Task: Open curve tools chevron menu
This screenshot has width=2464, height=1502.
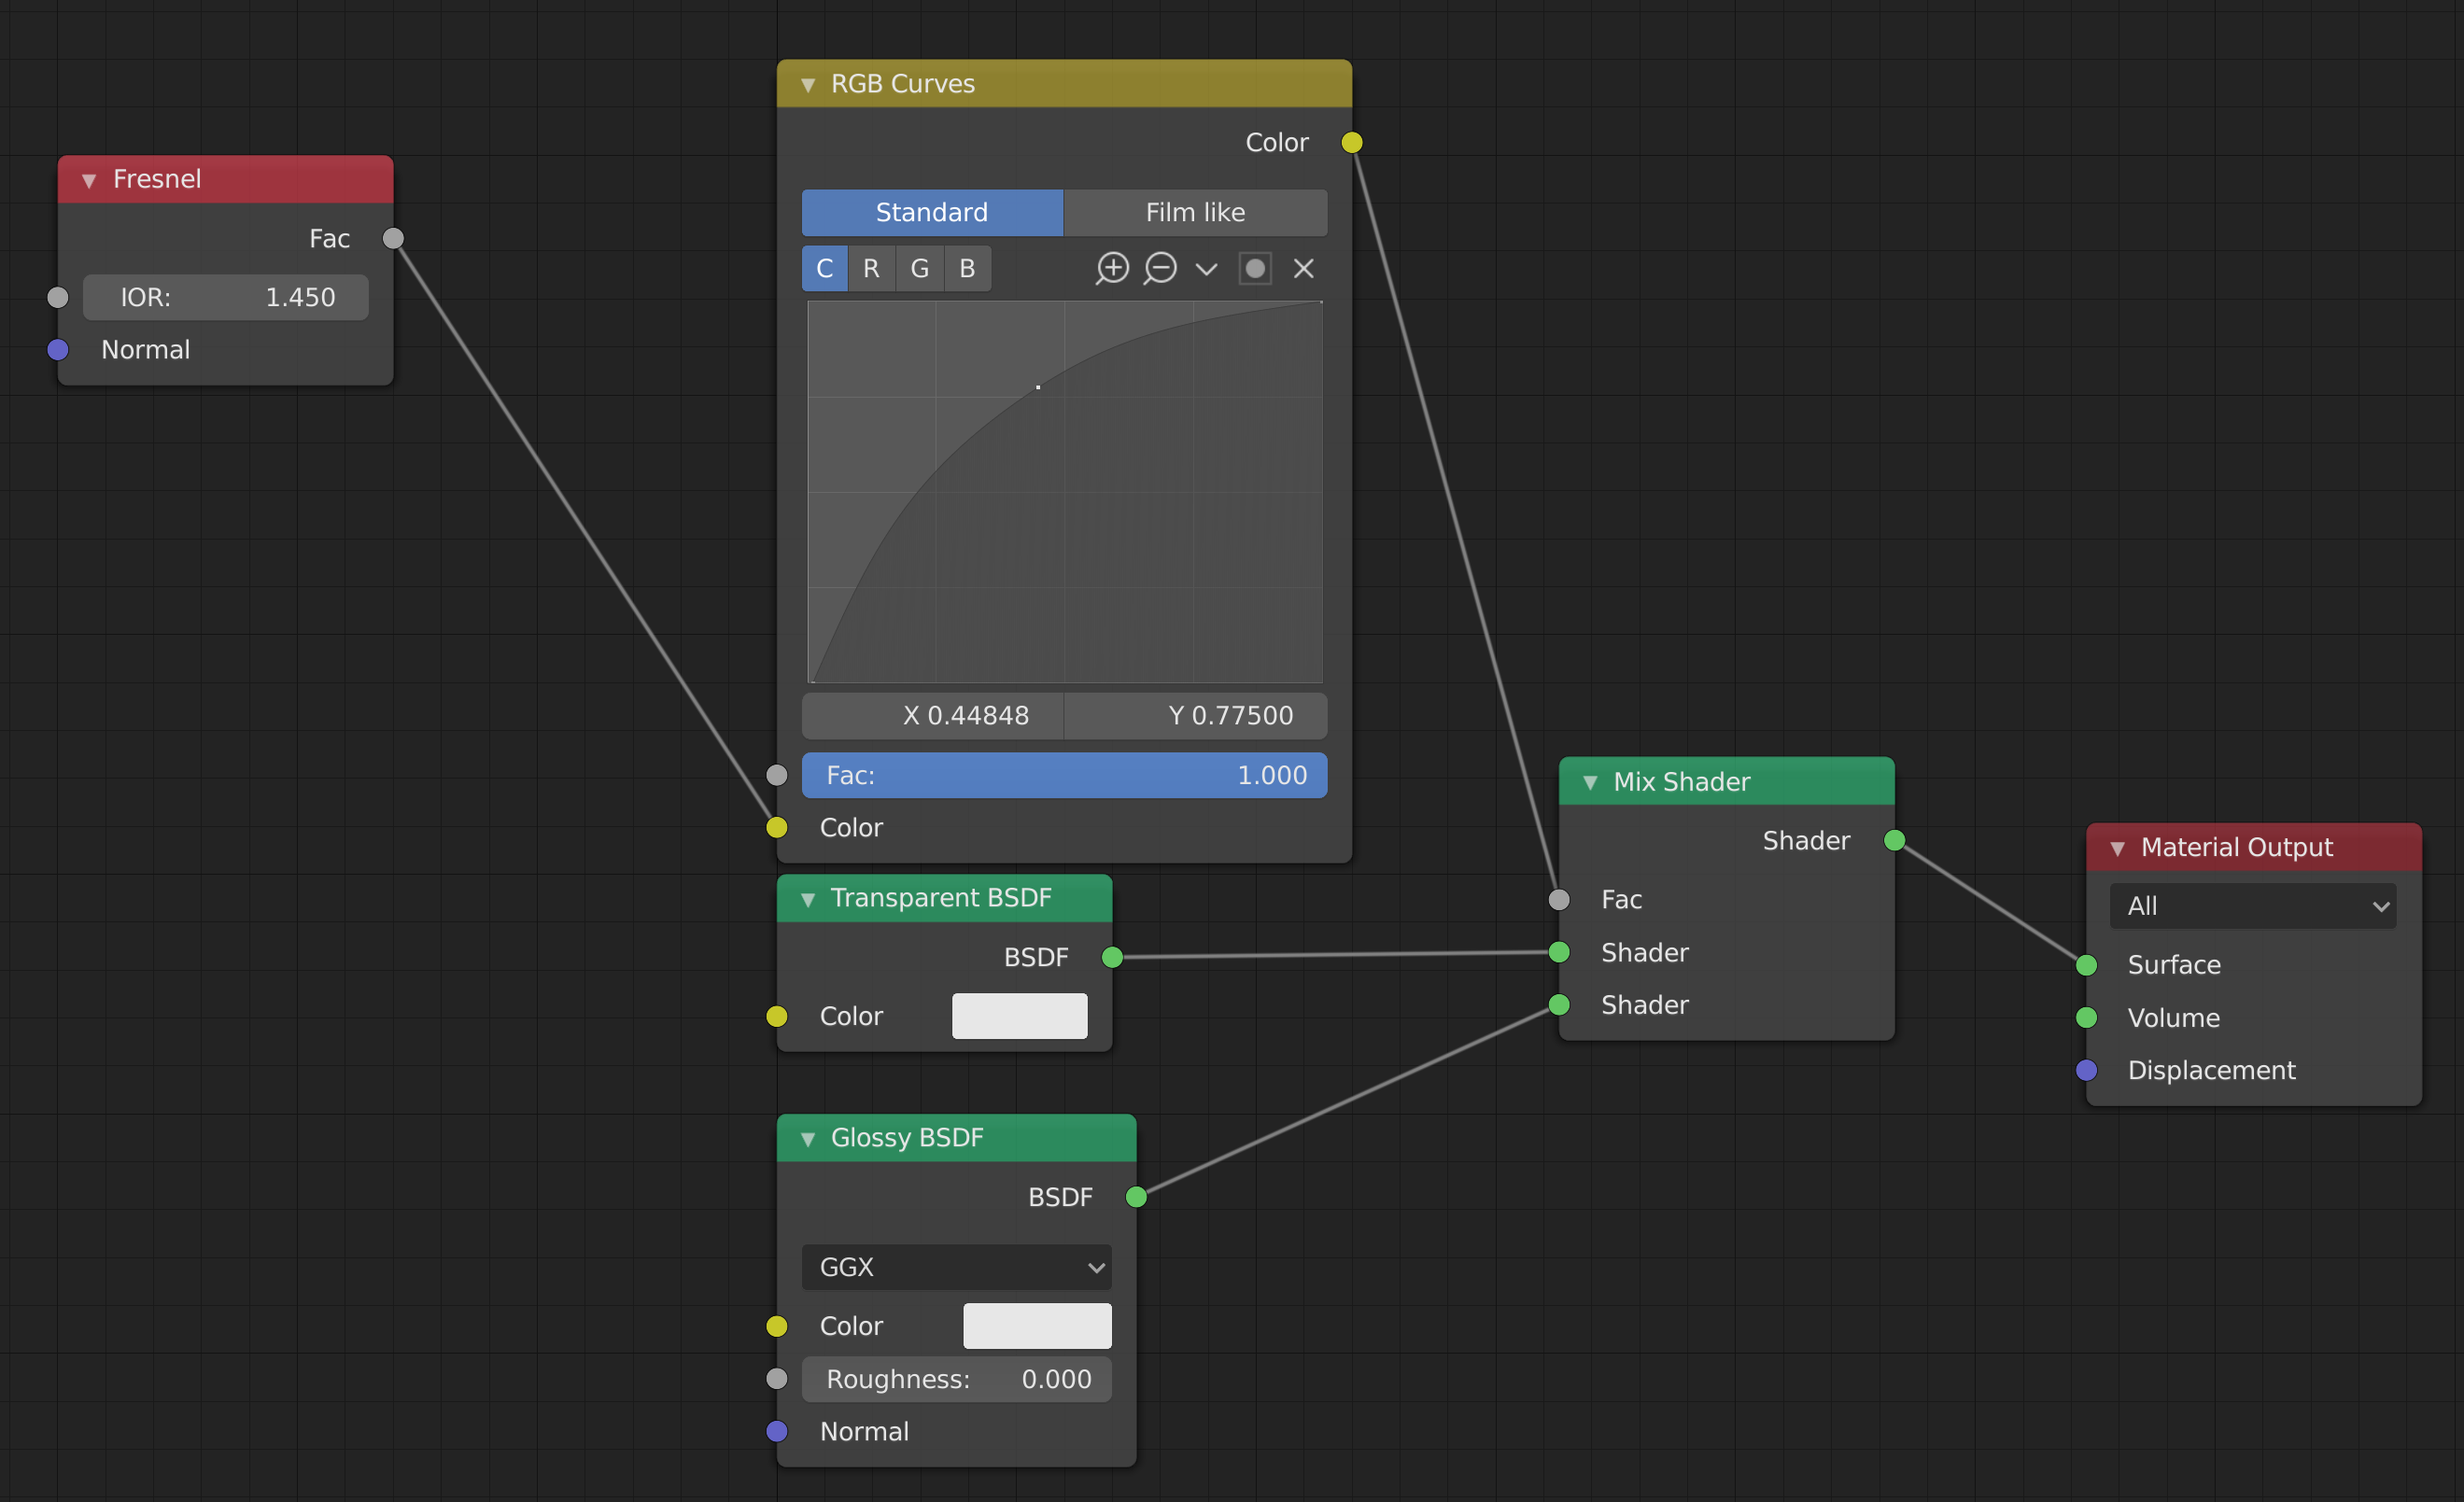Action: 1206,269
